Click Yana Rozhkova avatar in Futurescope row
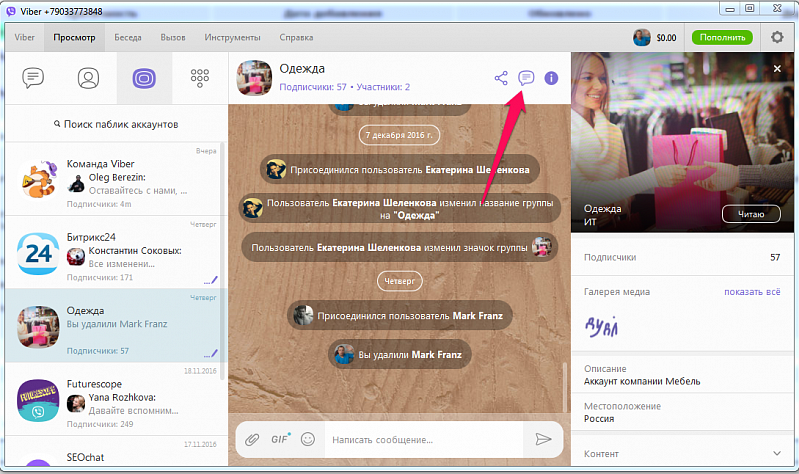 pyautogui.click(x=76, y=403)
